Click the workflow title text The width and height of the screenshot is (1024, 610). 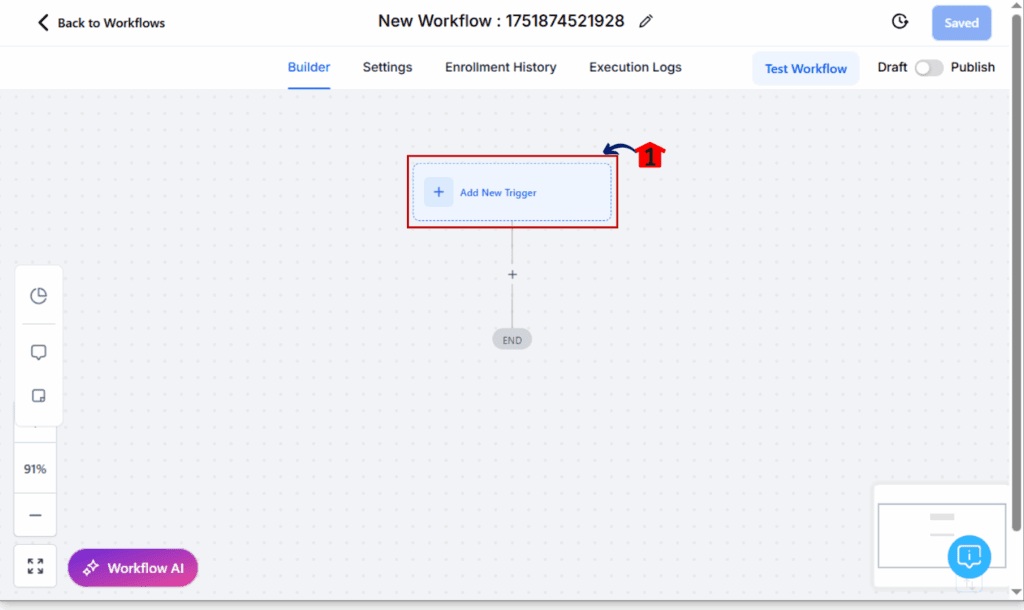501,21
